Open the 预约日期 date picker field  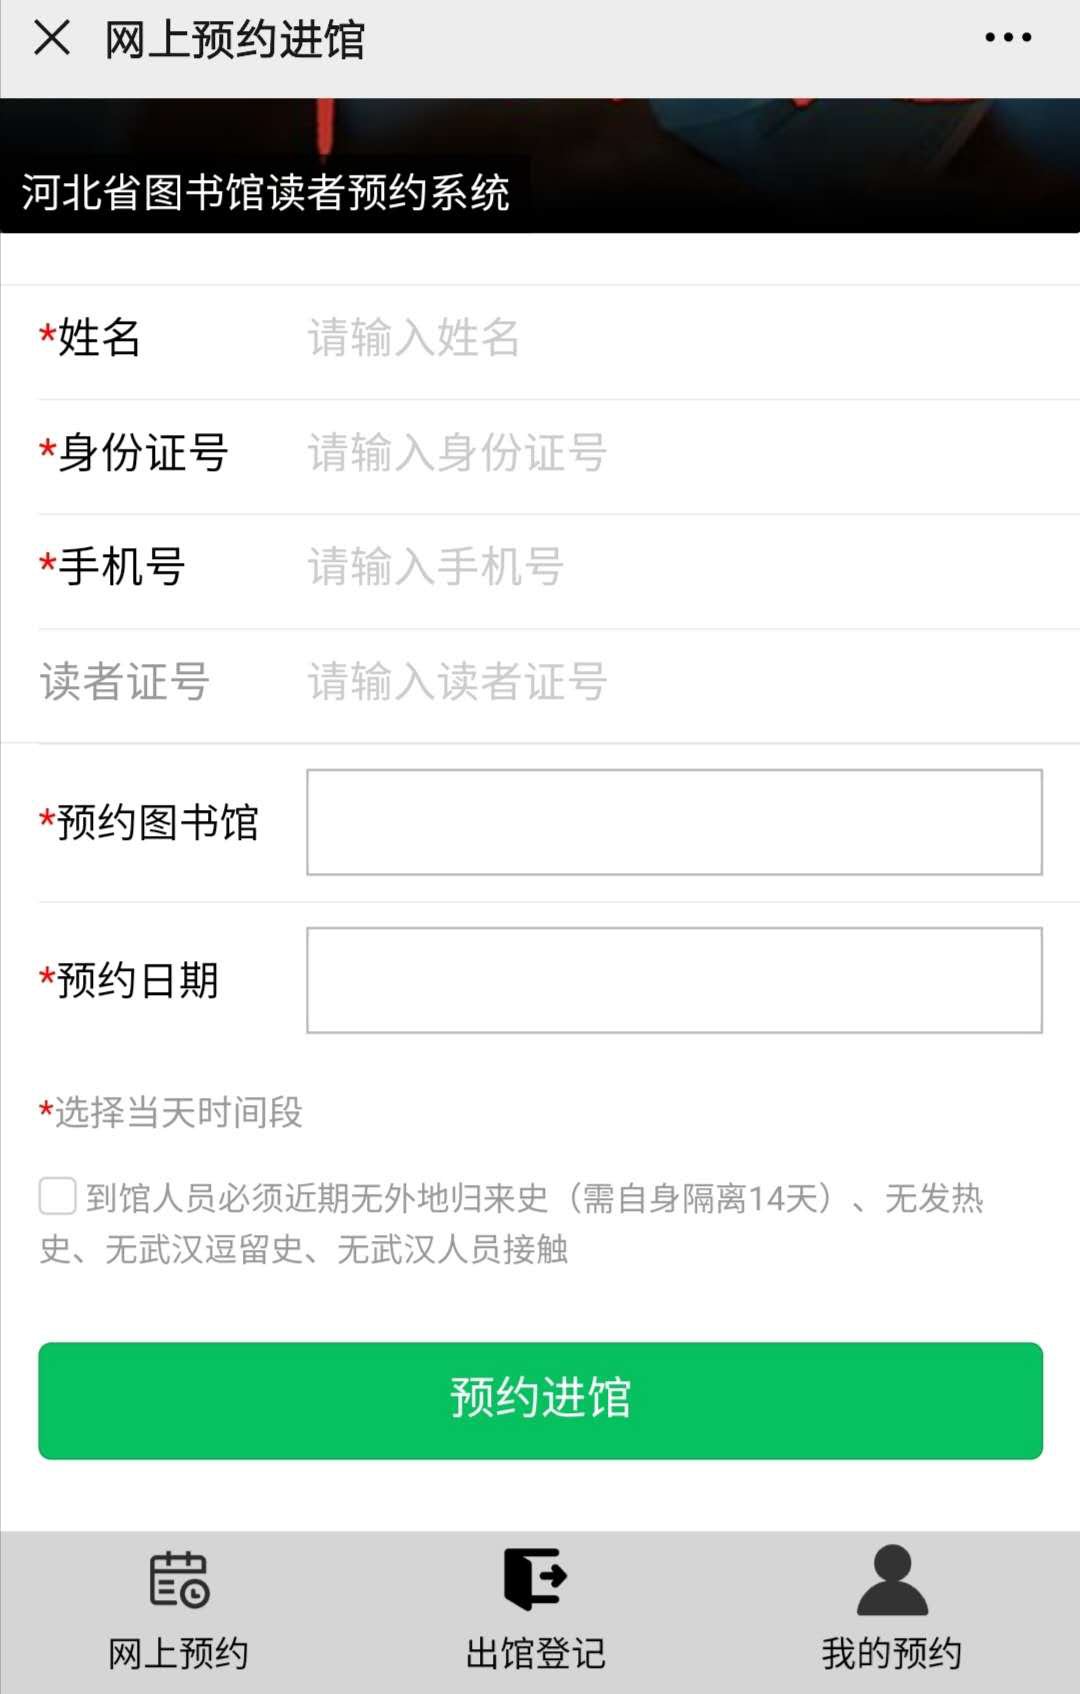tap(674, 980)
